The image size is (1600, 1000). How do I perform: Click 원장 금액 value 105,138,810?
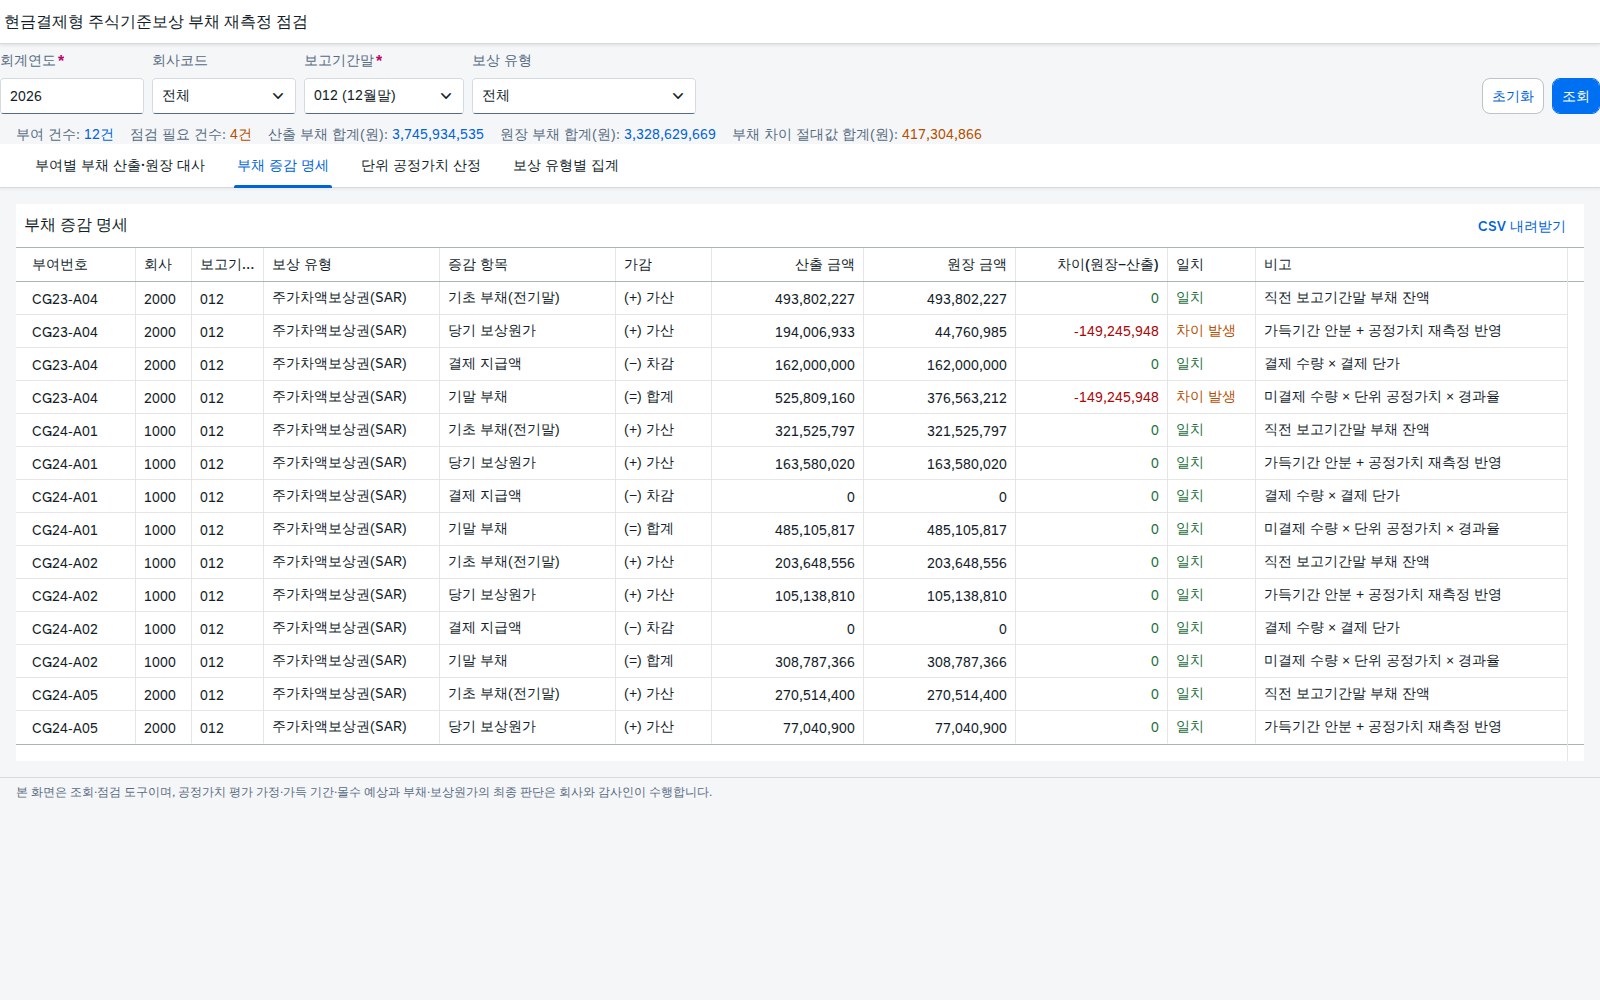[x=966, y=596]
